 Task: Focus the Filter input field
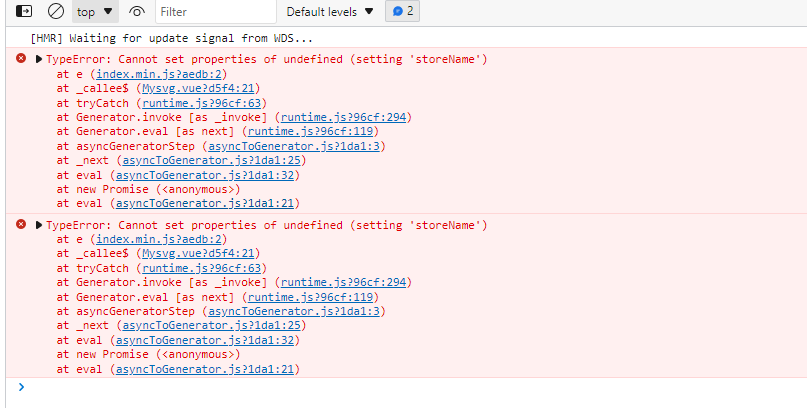pos(216,11)
